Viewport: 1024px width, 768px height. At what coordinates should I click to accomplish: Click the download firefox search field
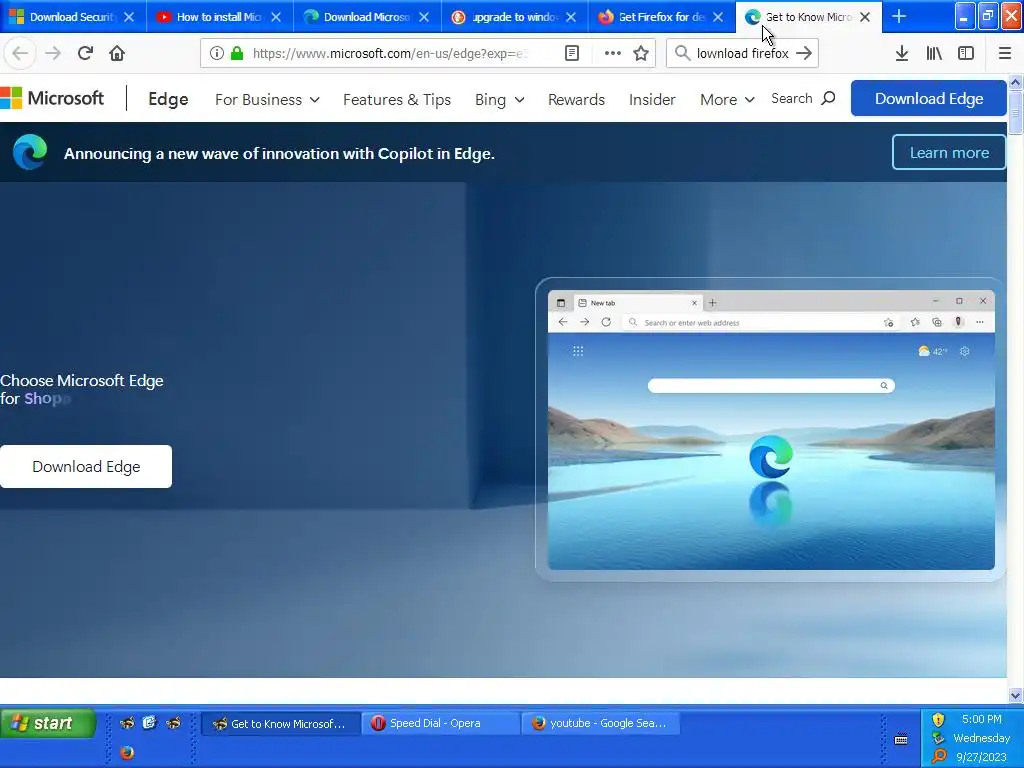tap(743, 54)
